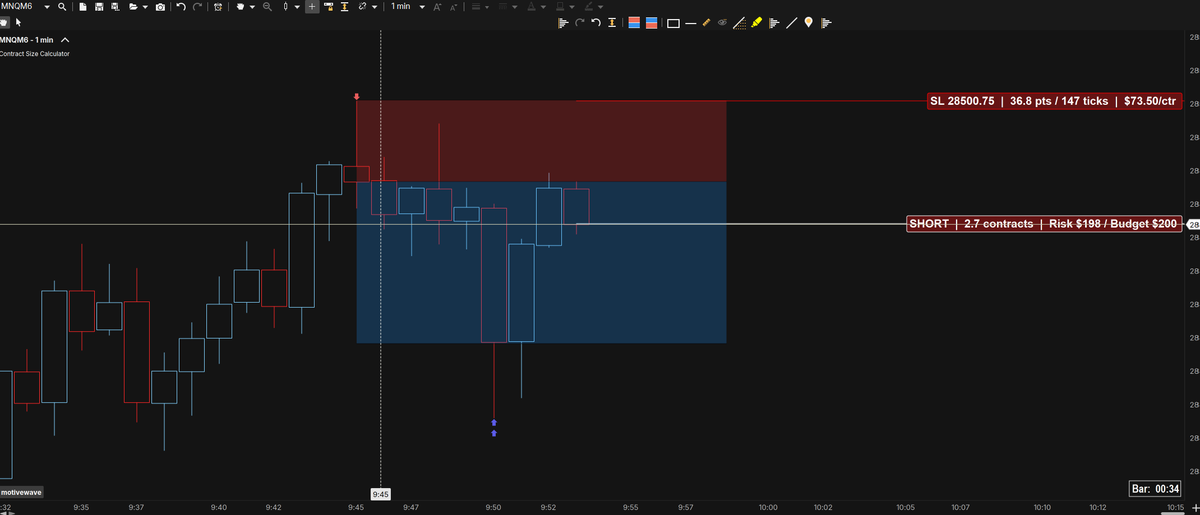This screenshot has width=1200, height=515.
Task: Redo action in top toolbar
Action: 197,7
